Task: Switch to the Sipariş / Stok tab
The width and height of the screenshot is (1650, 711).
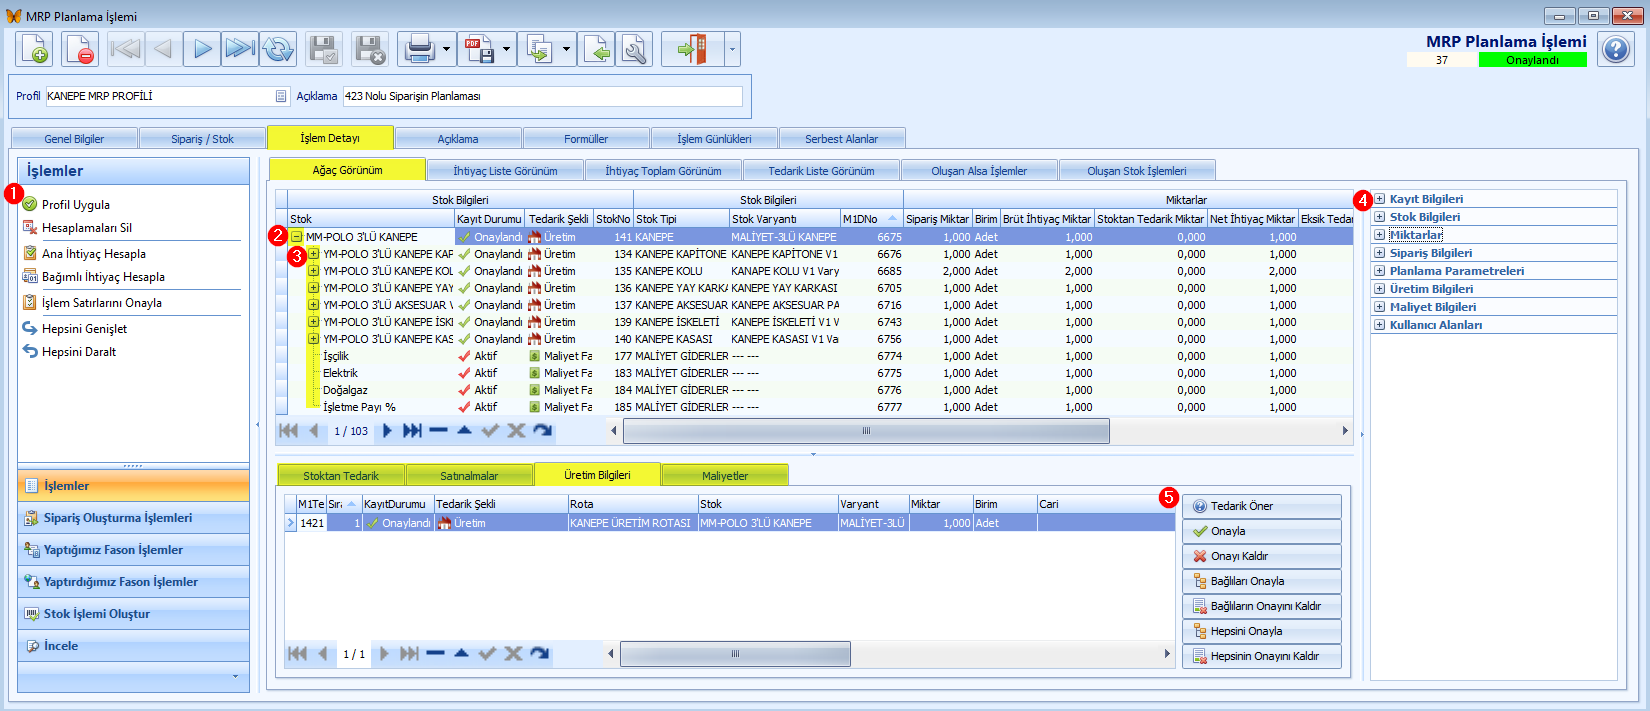Action: (x=202, y=139)
